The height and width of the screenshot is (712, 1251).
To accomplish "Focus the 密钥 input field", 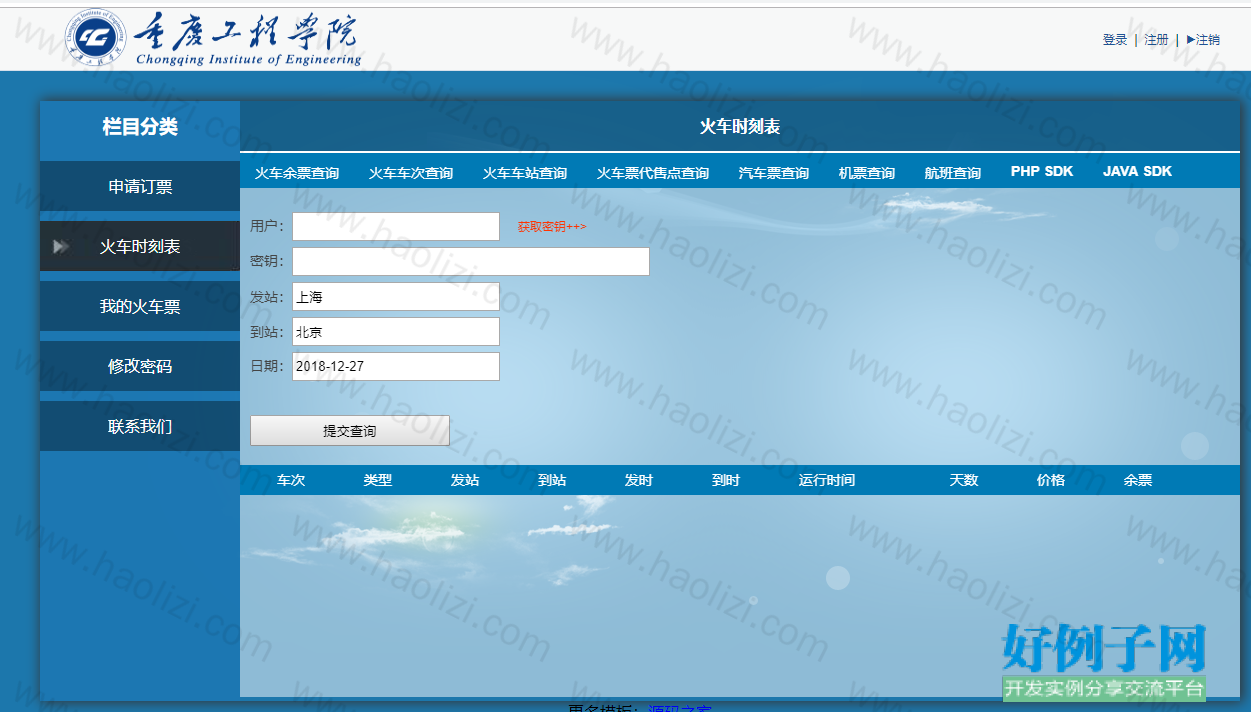I will pyautogui.click(x=471, y=261).
